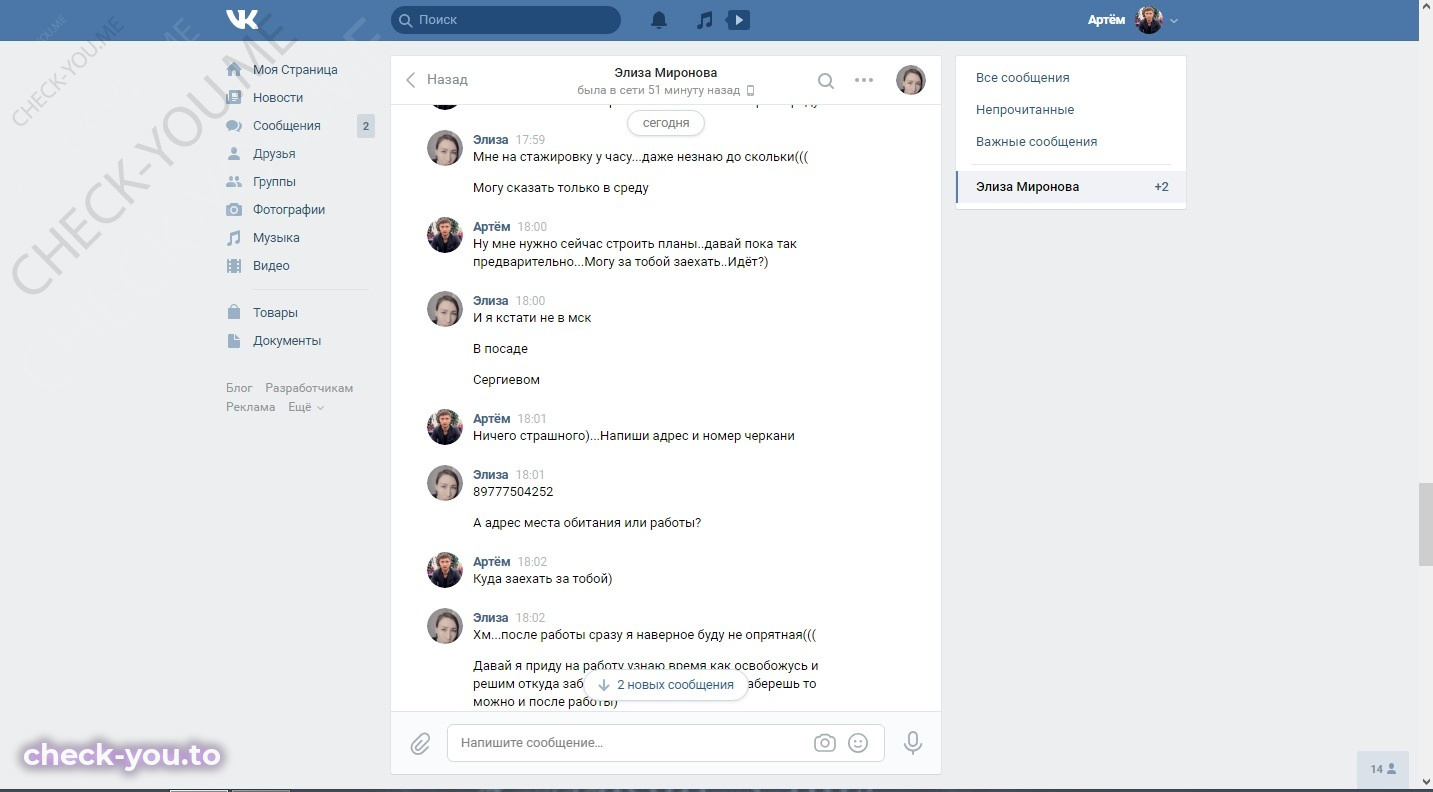Go back with the Назад button
The width and height of the screenshot is (1433, 792).
[x=436, y=80]
